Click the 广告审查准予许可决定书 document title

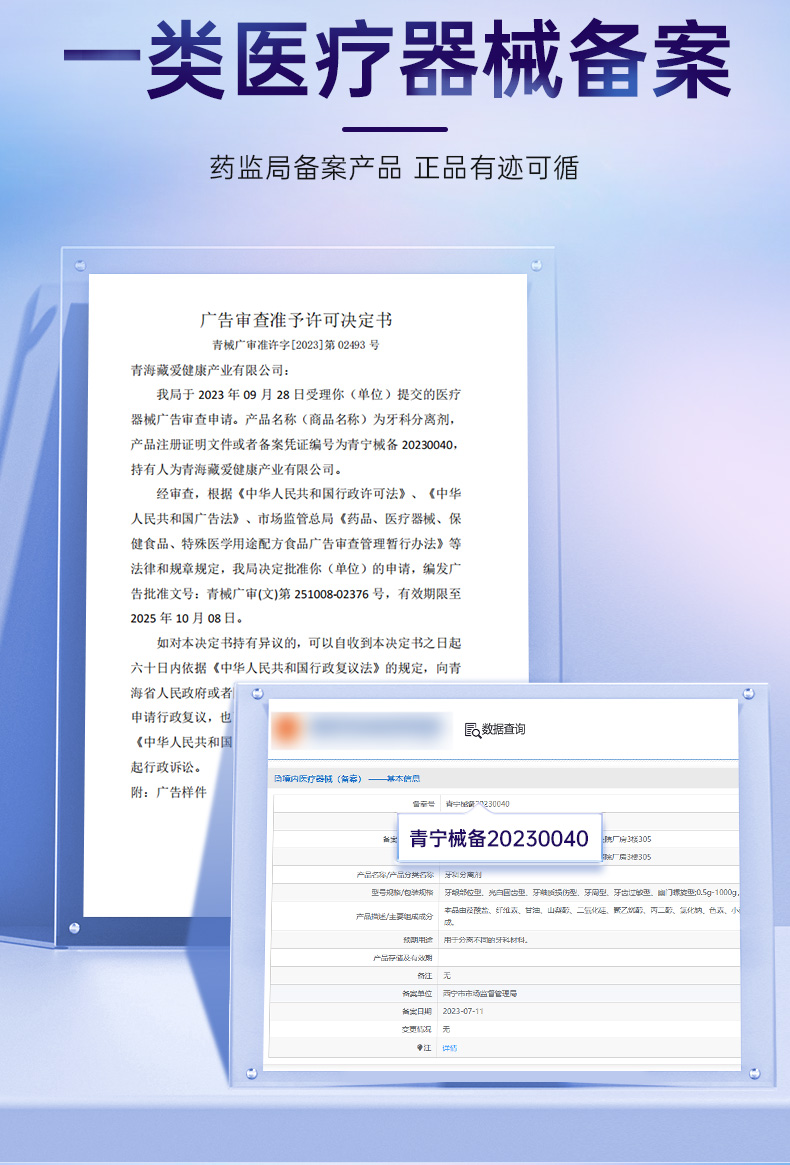click(296, 320)
